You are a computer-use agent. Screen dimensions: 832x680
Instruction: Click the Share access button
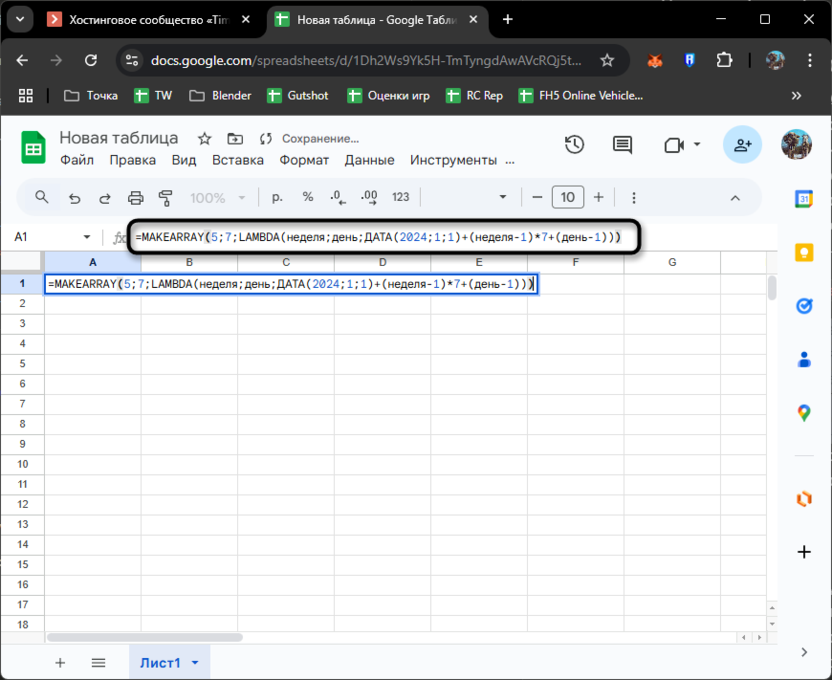click(742, 144)
